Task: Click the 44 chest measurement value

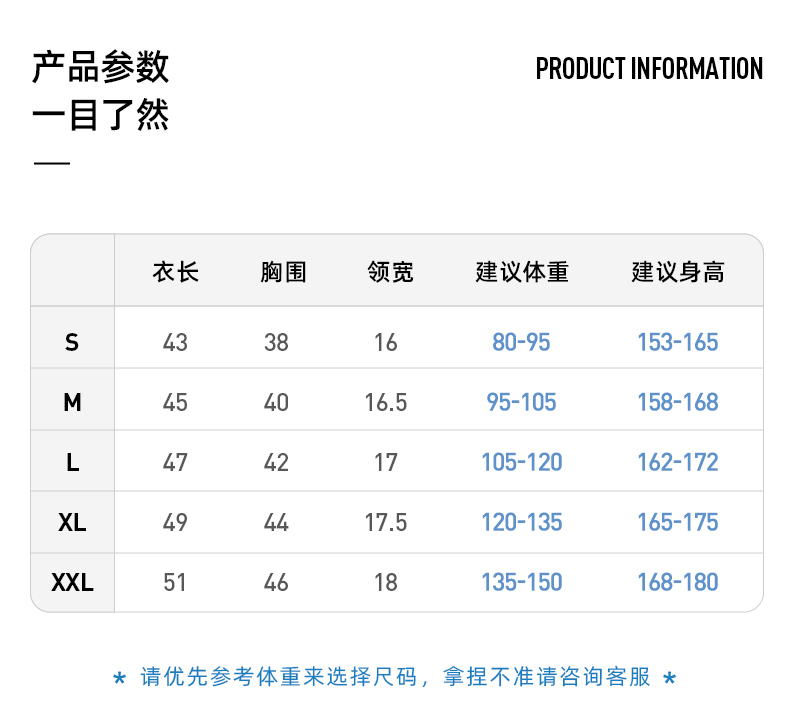Action: point(276,523)
